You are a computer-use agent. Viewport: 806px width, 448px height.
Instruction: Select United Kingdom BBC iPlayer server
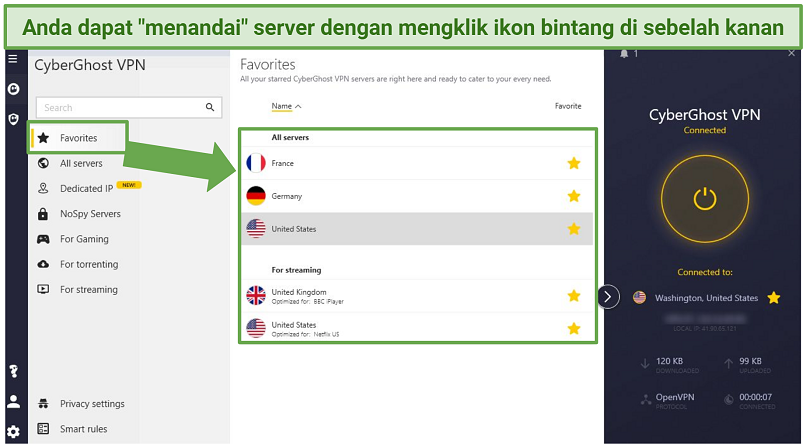tap(417, 296)
